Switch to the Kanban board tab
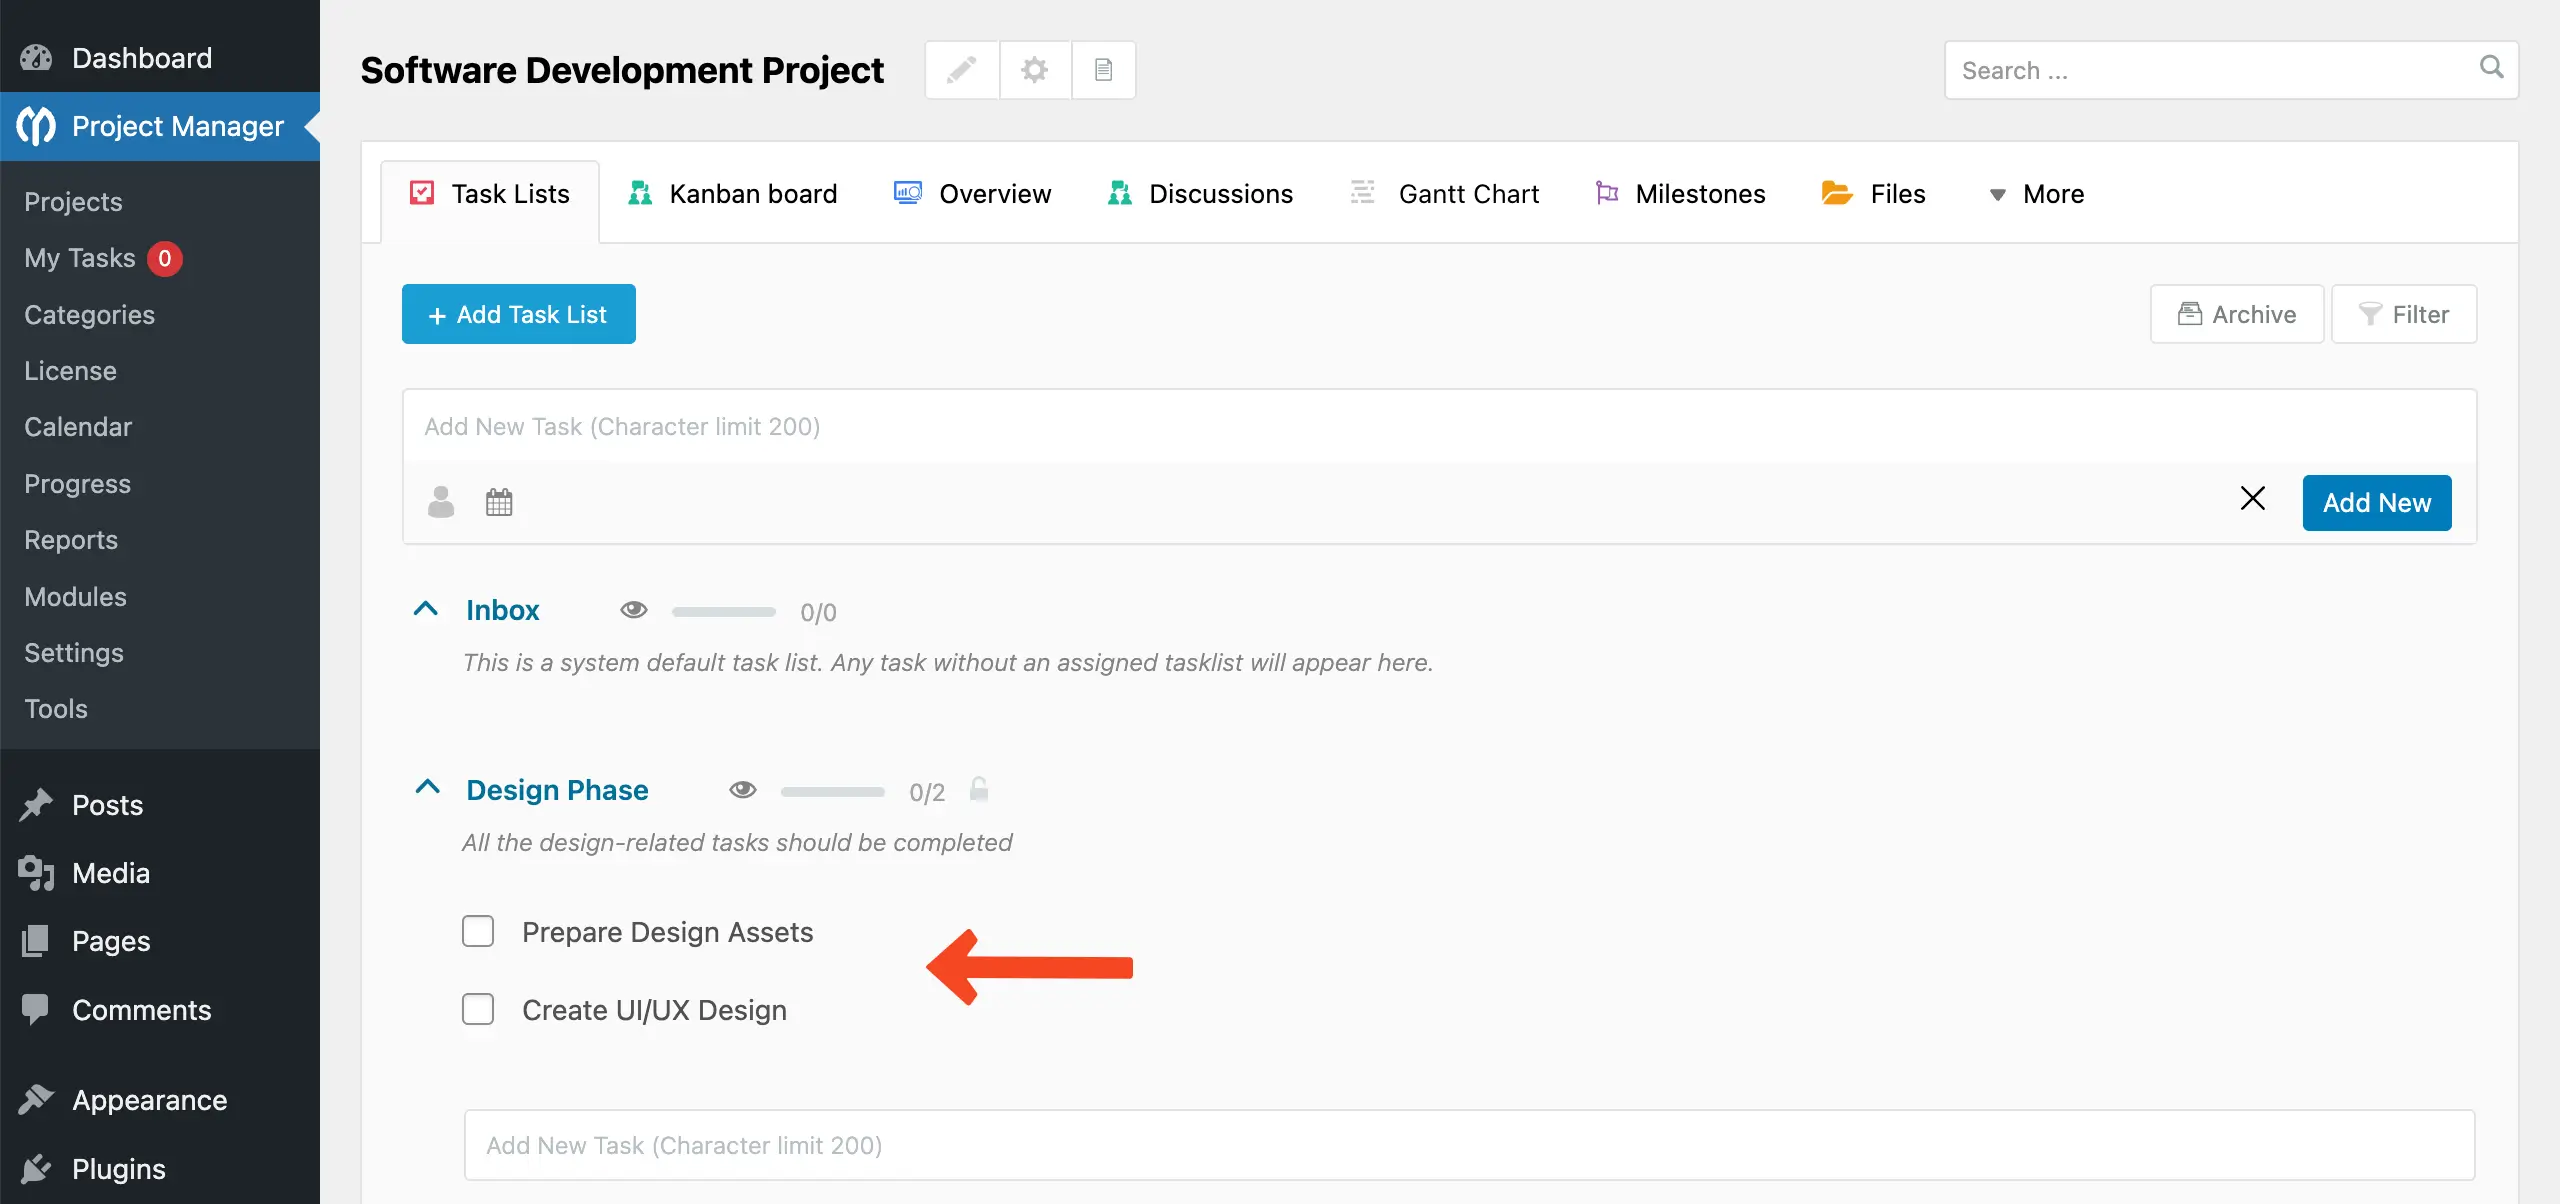2560x1204 pixels. click(x=732, y=193)
